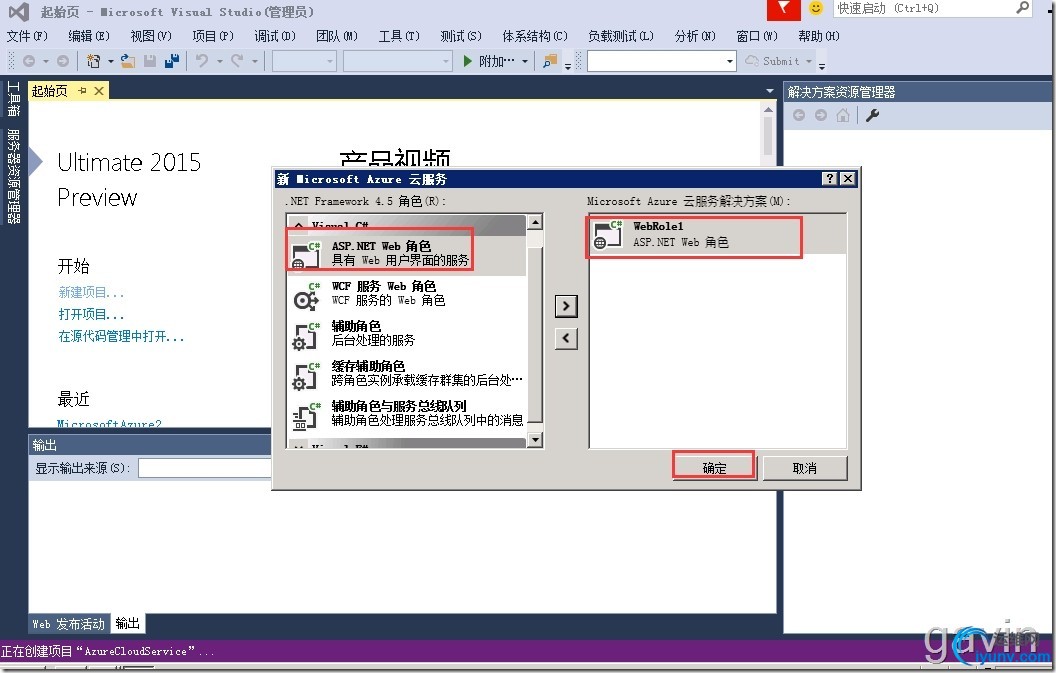The height and width of the screenshot is (673, 1056).
Task: Pin the start page tab
Action: (82, 91)
